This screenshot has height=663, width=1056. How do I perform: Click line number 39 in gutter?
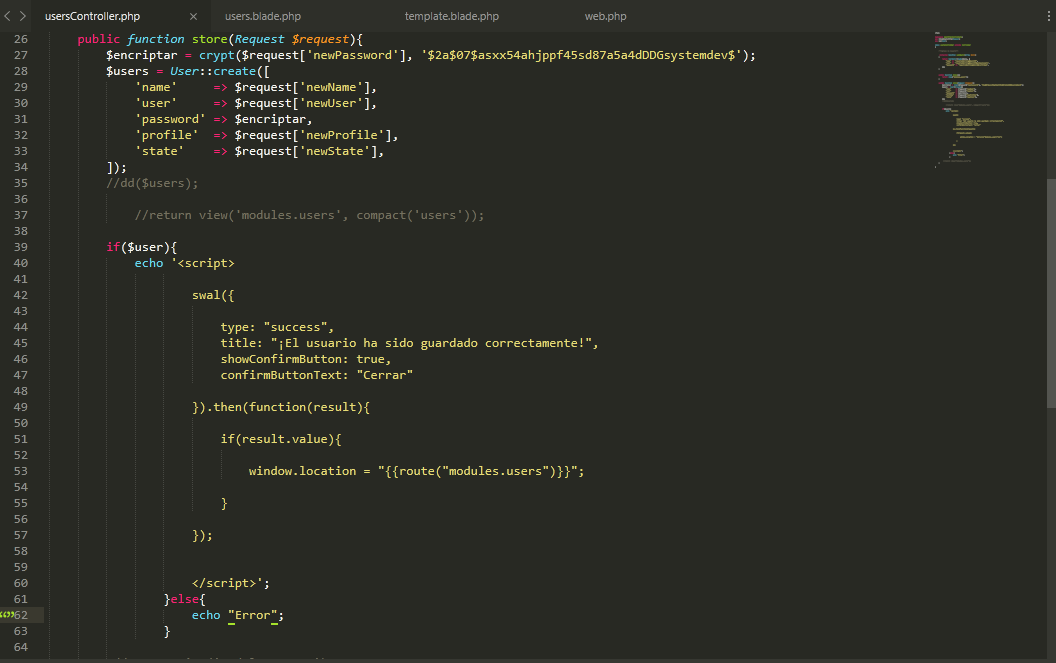pos(21,247)
